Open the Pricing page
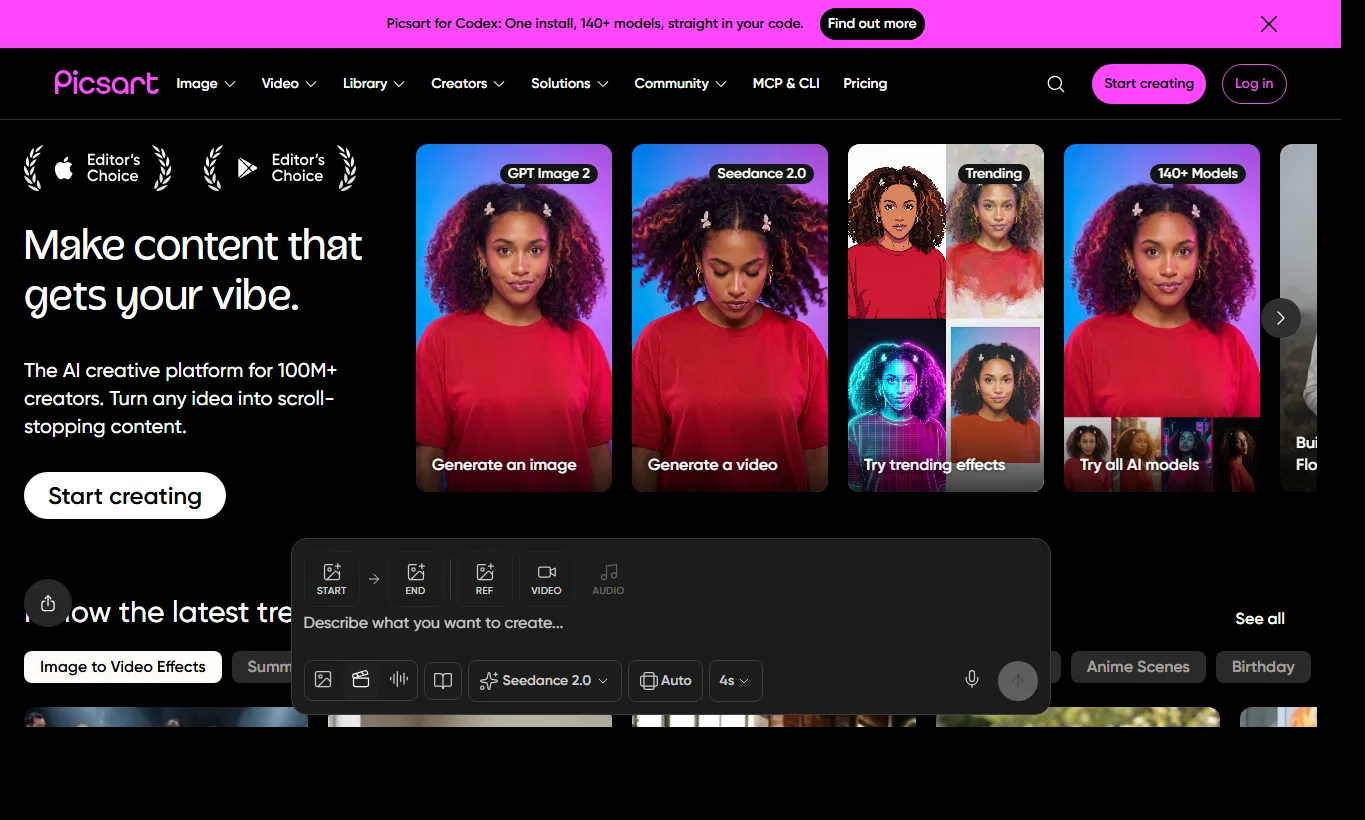Image resolution: width=1365 pixels, height=820 pixels. coord(865,84)
